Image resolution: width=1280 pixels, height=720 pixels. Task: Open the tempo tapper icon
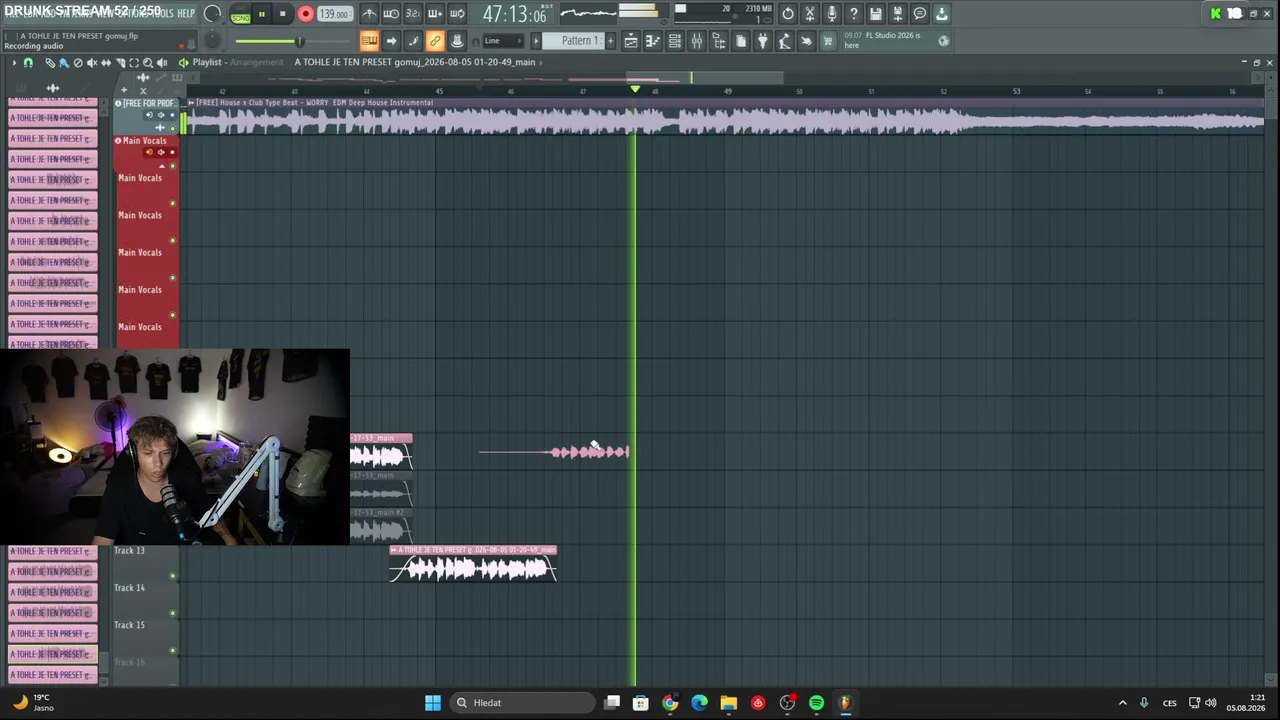click(x=785, y=41)
